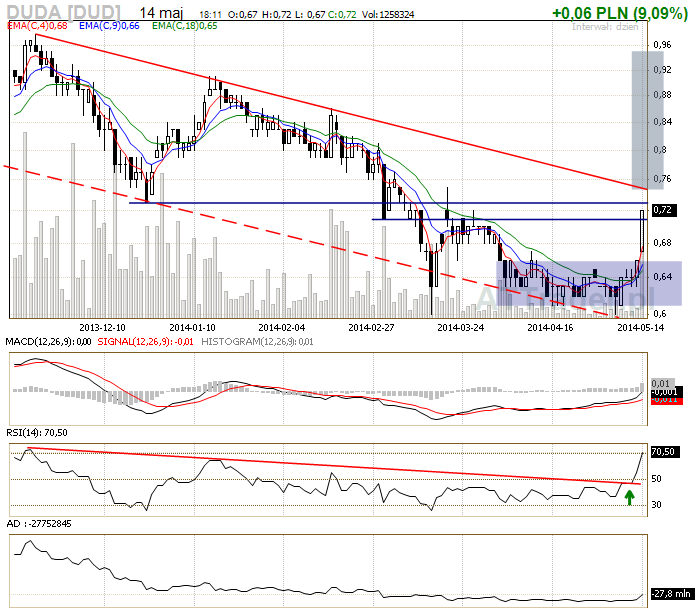Click the MACD(12,26,9): 0,00 label
The height and width of the screenshot is (613, 700).
[x=48, y=342]
